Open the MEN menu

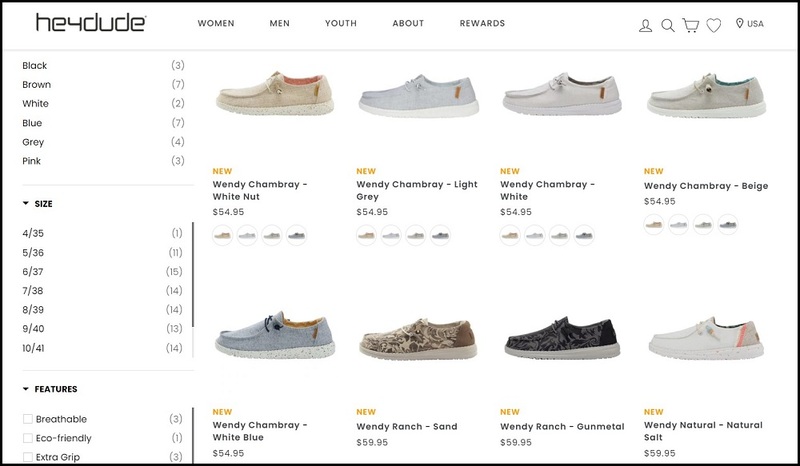click(x=280, y=23)
